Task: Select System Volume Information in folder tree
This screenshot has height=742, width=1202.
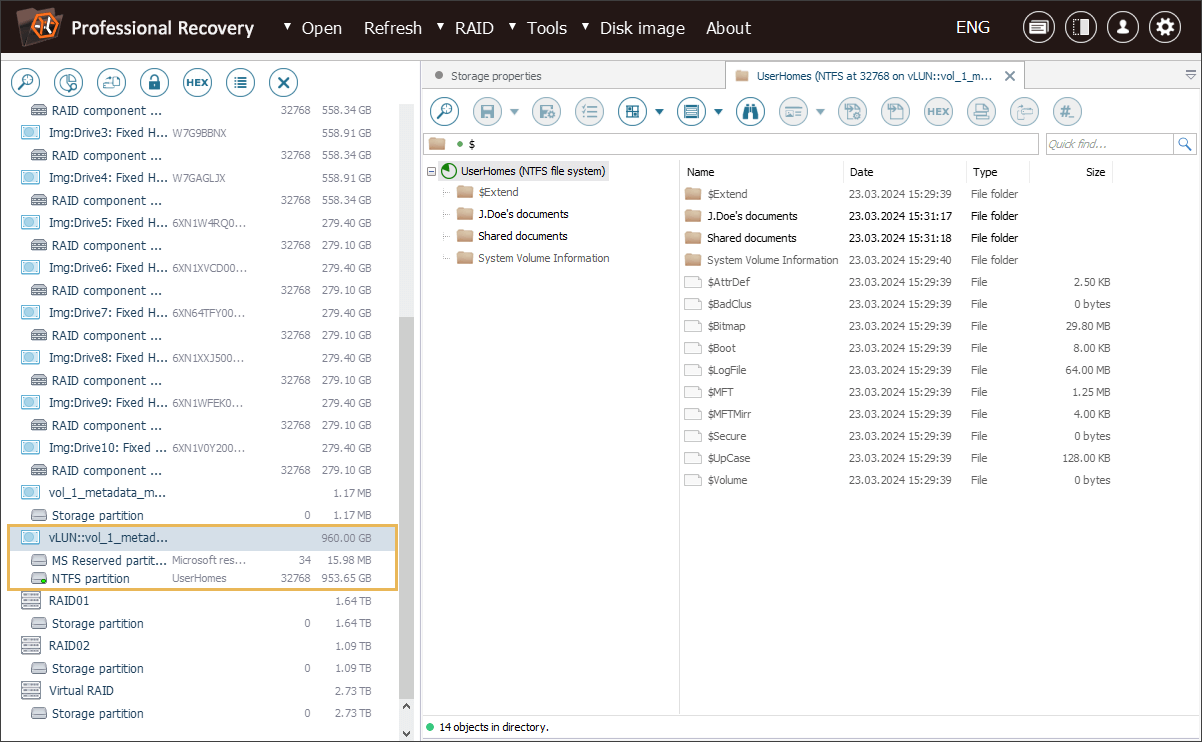Action: (543, 258)
